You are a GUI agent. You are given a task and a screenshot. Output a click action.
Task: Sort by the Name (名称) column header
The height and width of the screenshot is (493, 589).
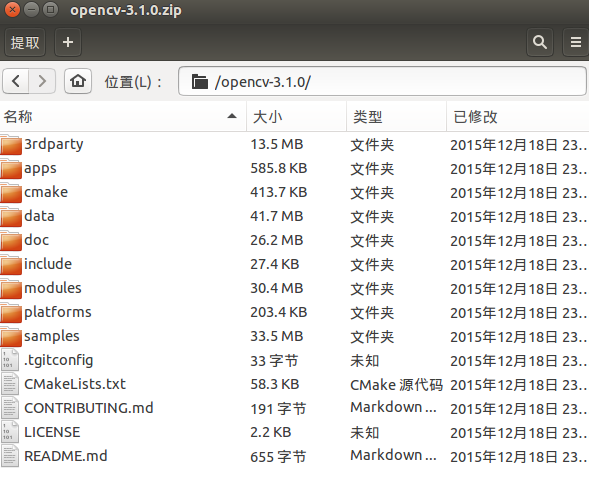123,116
